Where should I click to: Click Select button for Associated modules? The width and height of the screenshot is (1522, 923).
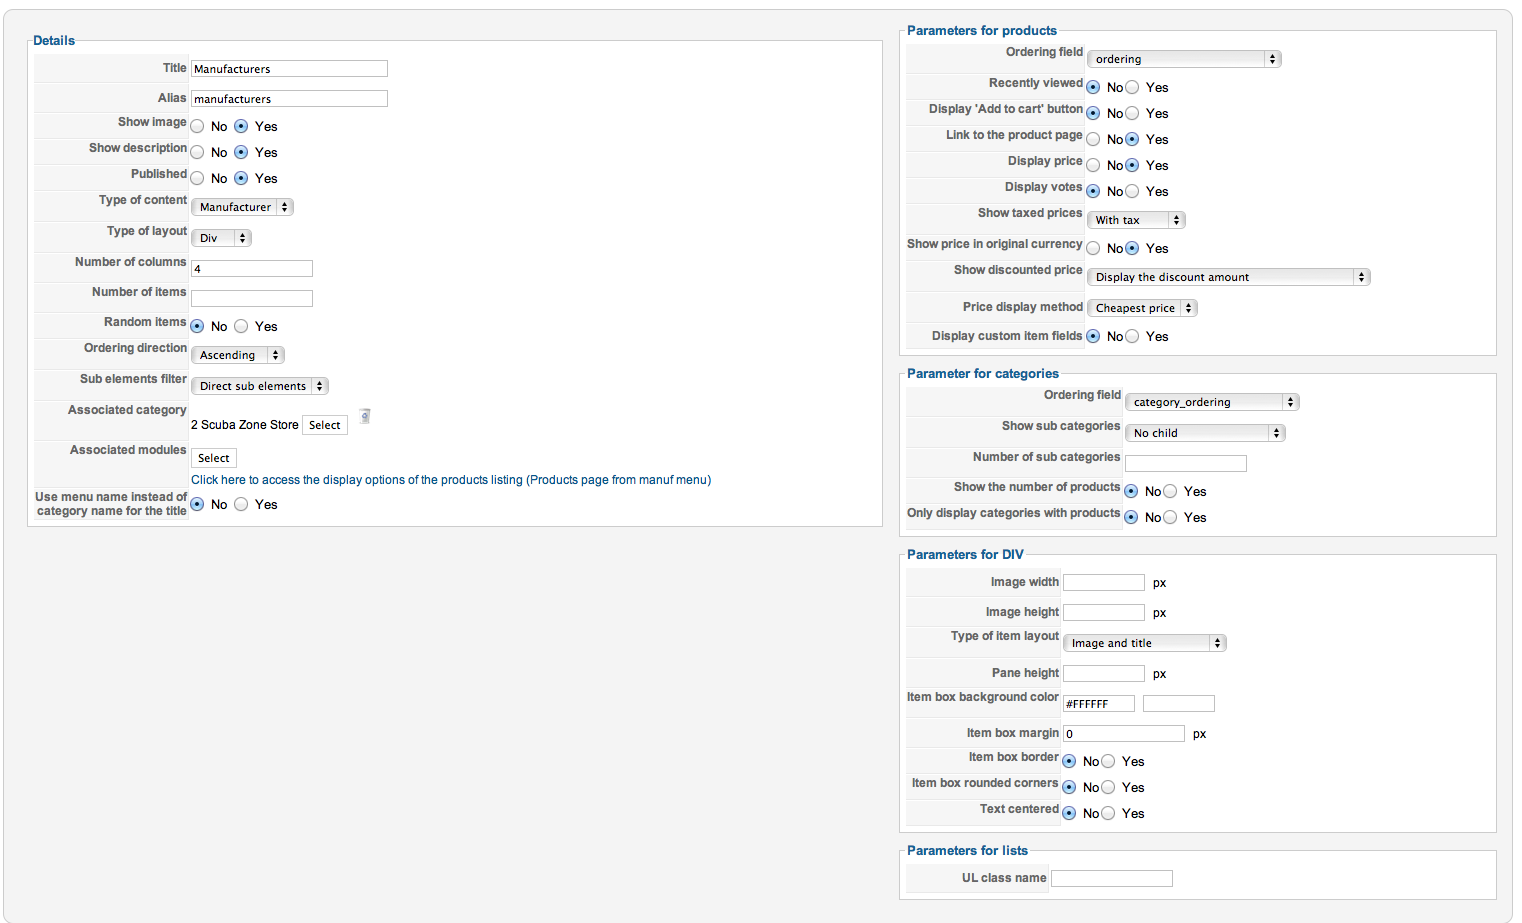pos(214,458)
